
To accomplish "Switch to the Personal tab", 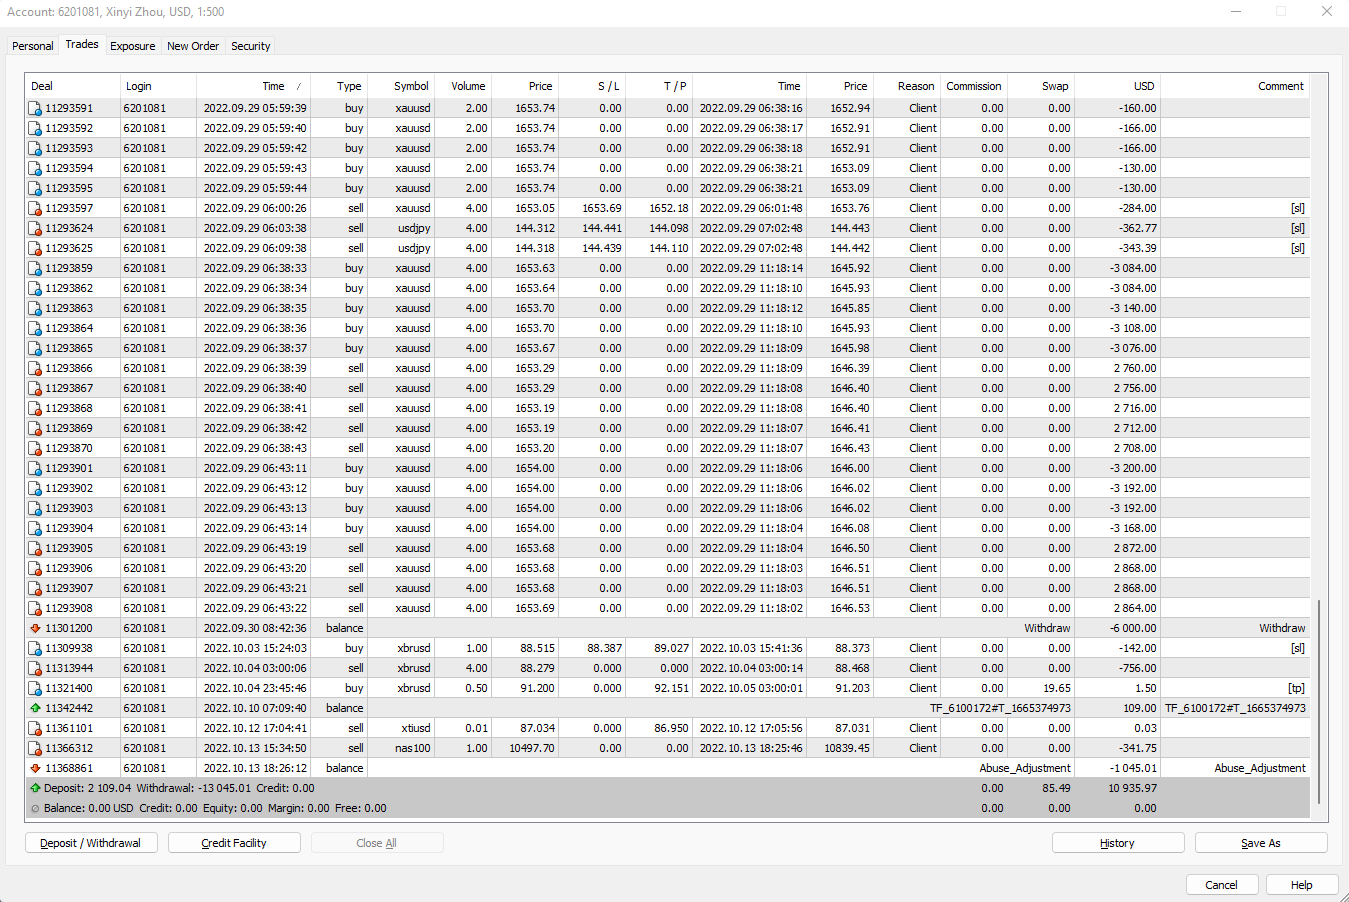I will pos(33,46).
